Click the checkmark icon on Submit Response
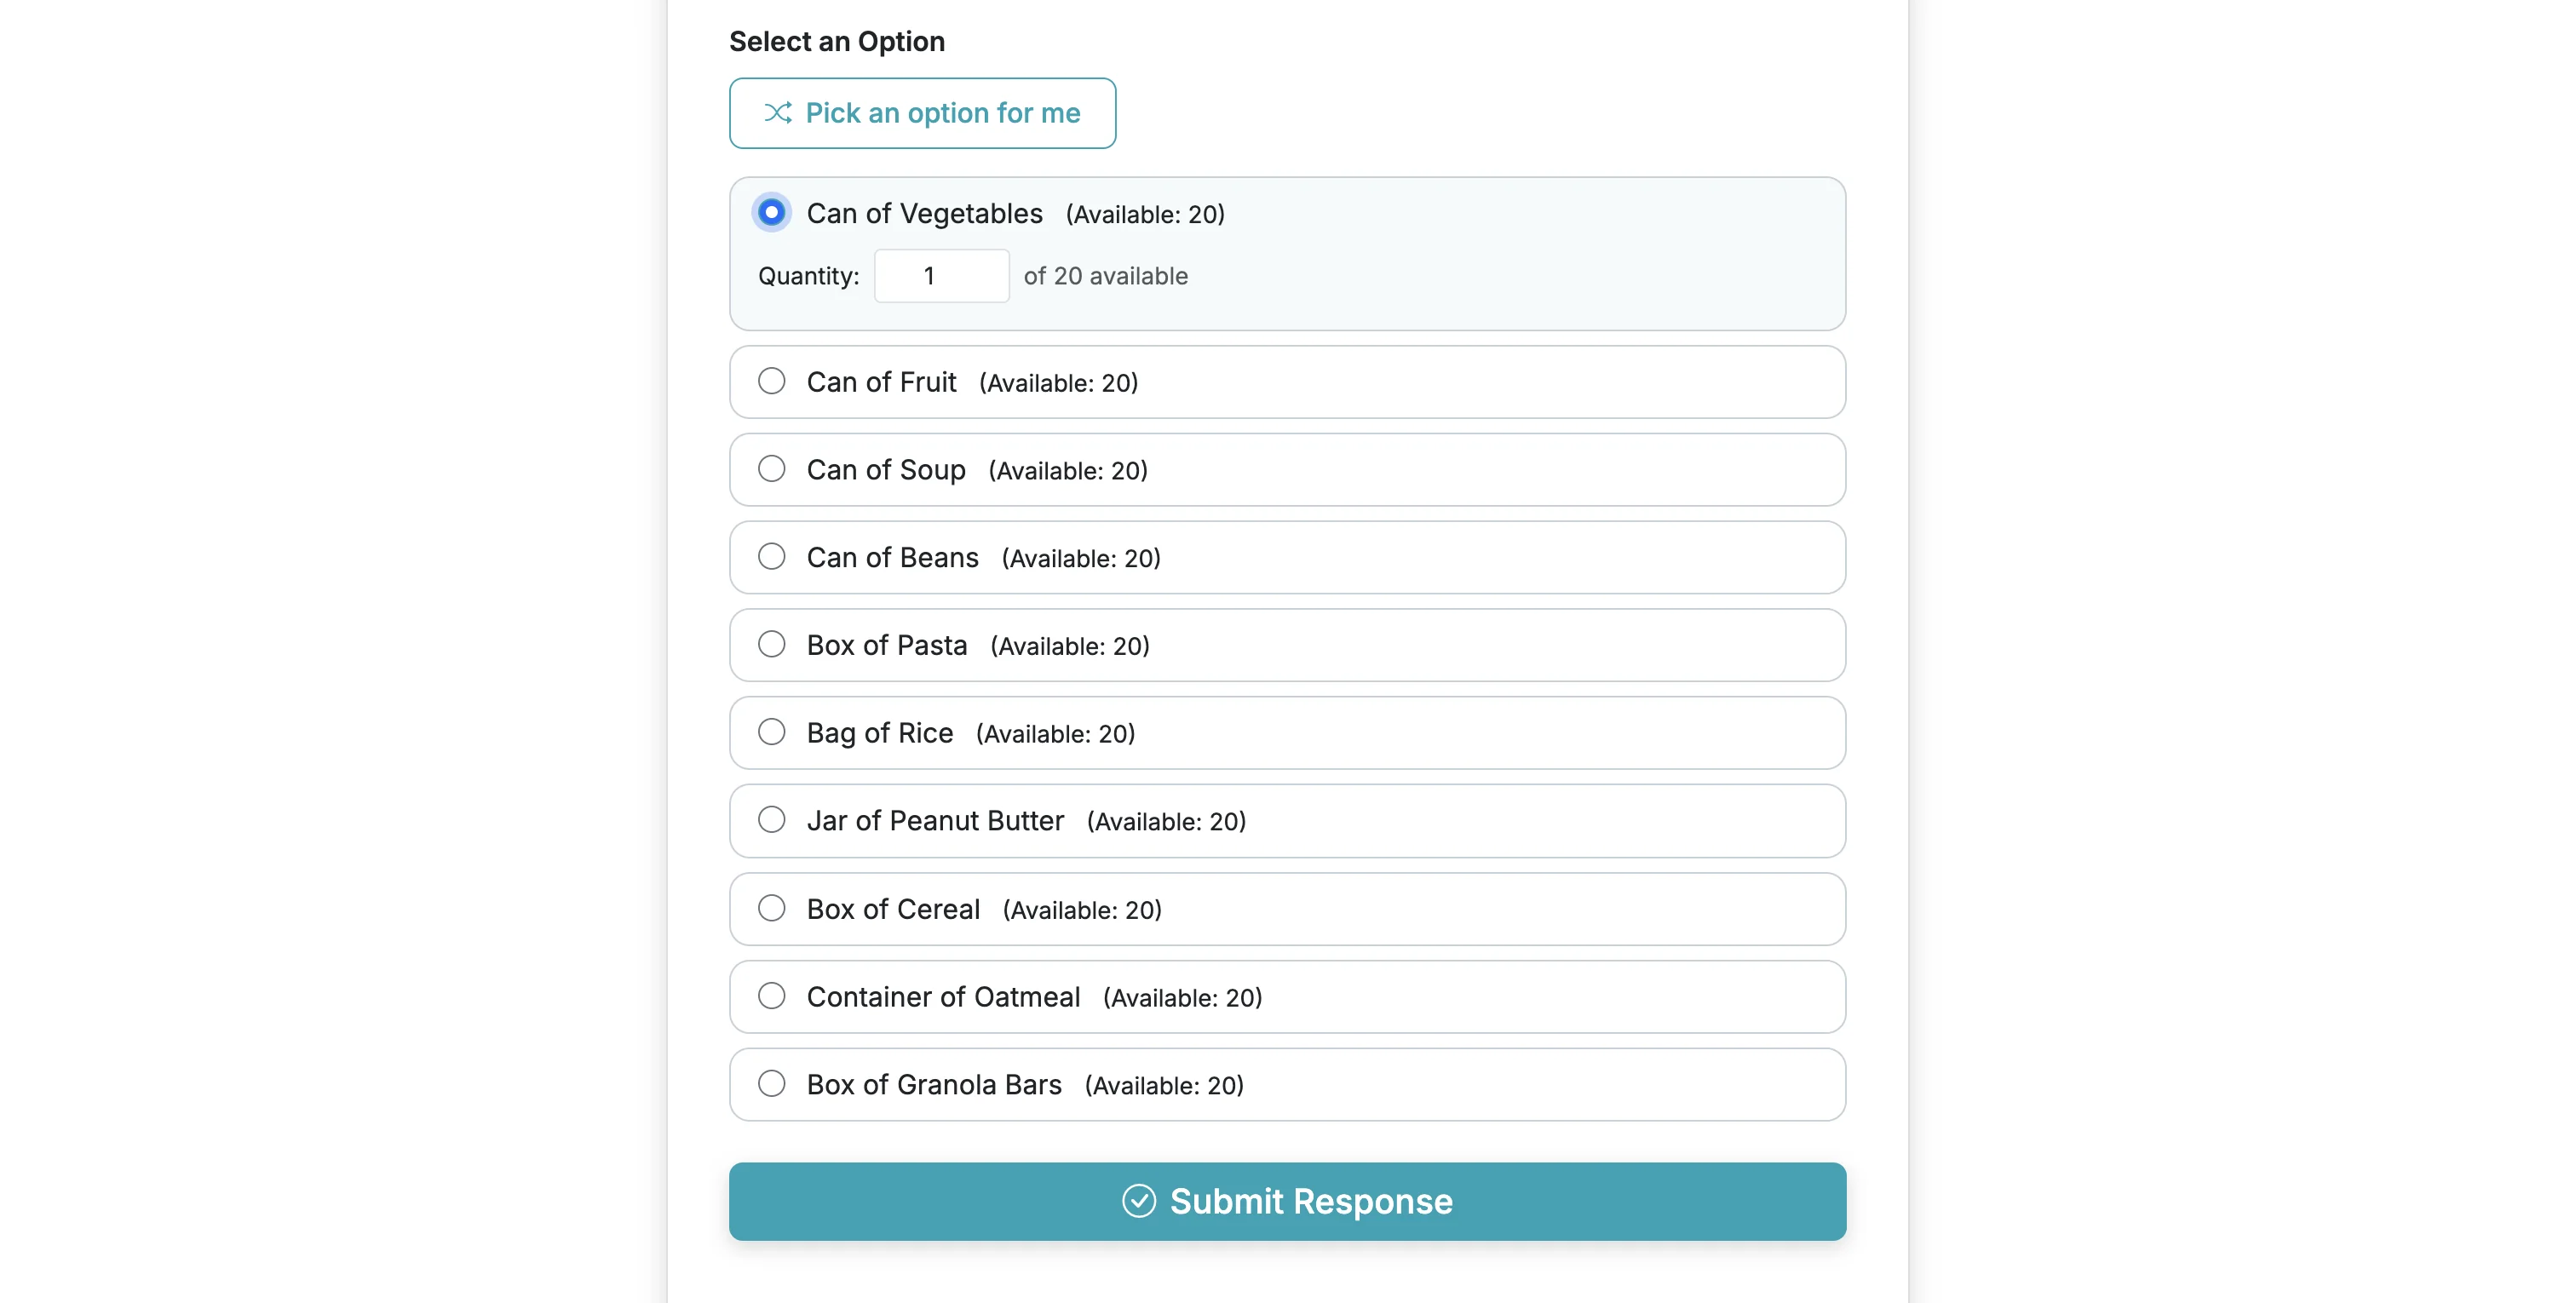2576x1303 pixels. click(x=1139, y=1200)
